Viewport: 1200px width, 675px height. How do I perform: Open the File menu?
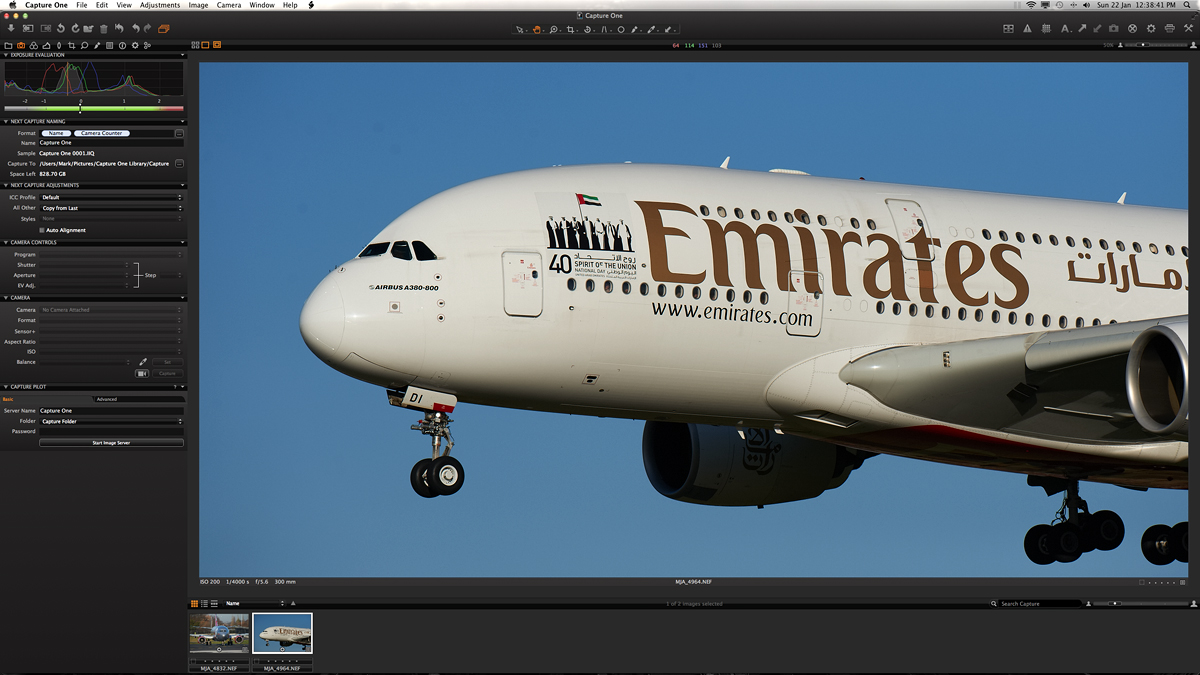point(82,5)
